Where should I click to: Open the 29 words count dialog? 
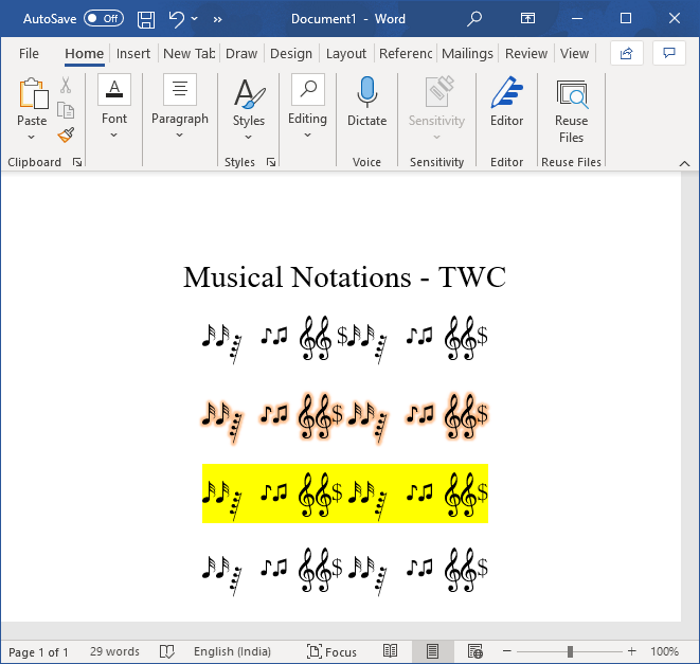[115, 652]
